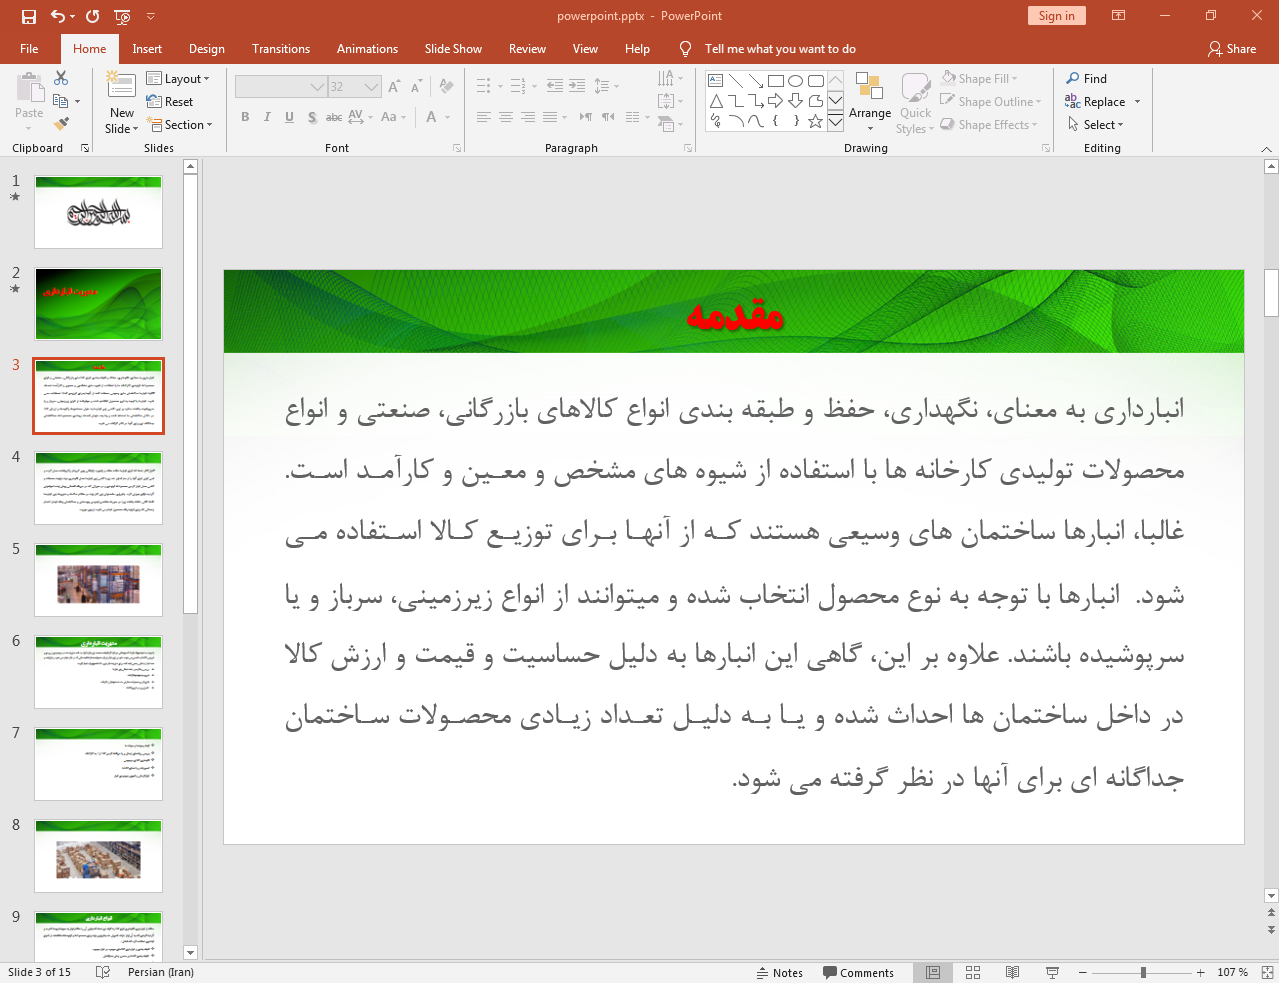Open the File menu
This screenshot has height=983, width=1279.
point(29,48)
